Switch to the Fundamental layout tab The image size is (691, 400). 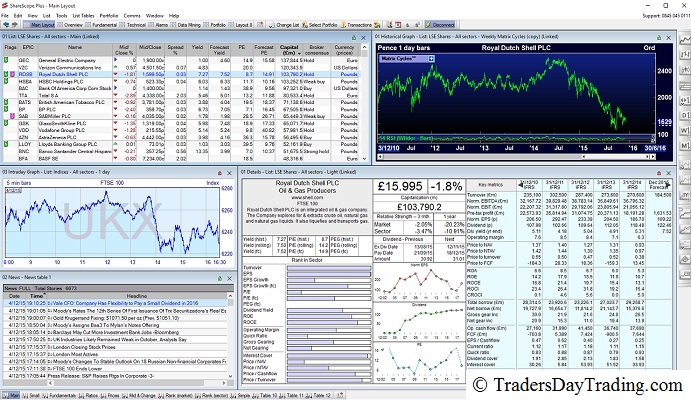pyautogui.click(x=101, y=25)
